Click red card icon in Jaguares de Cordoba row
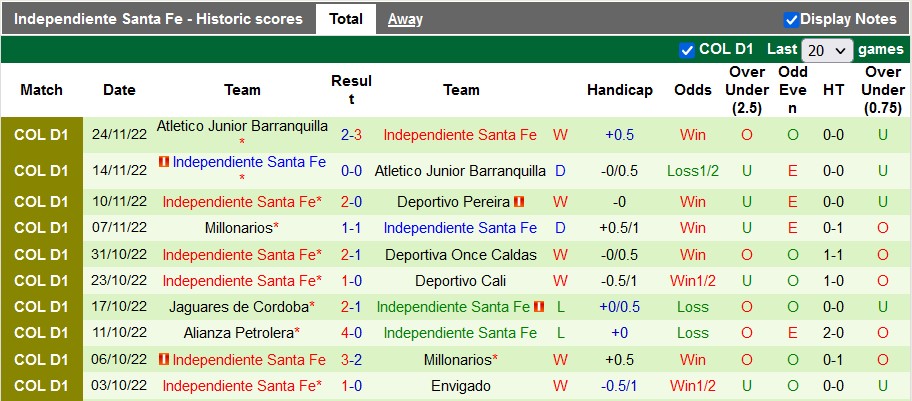Viewport: 912px width, 401px height. click(x=539, y=307)
